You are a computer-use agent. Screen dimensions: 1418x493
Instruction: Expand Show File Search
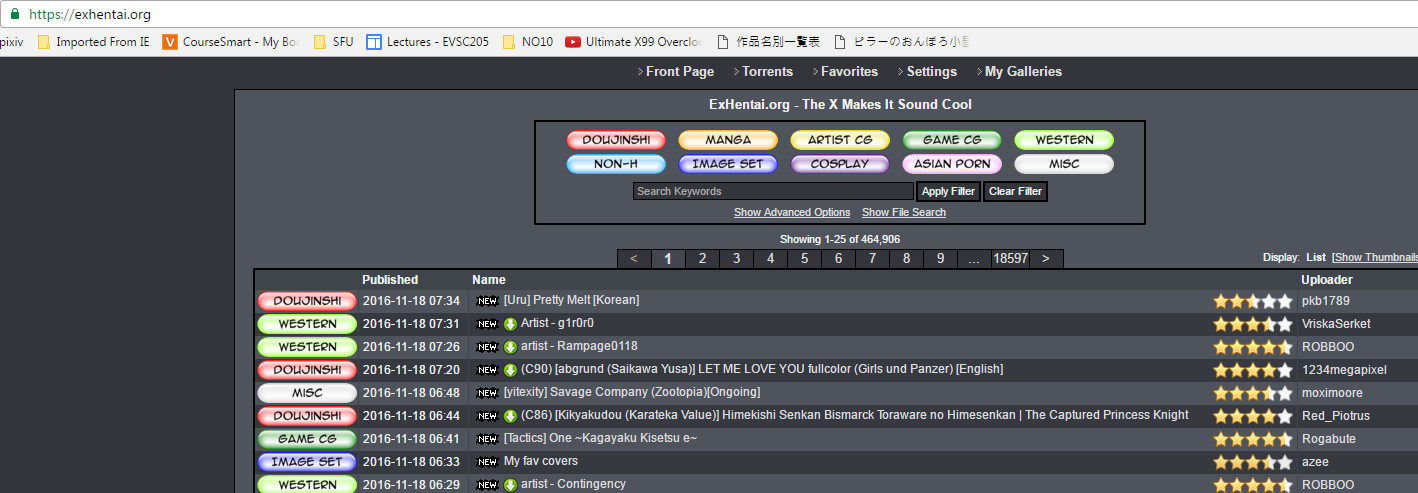[x=904, y=212]
